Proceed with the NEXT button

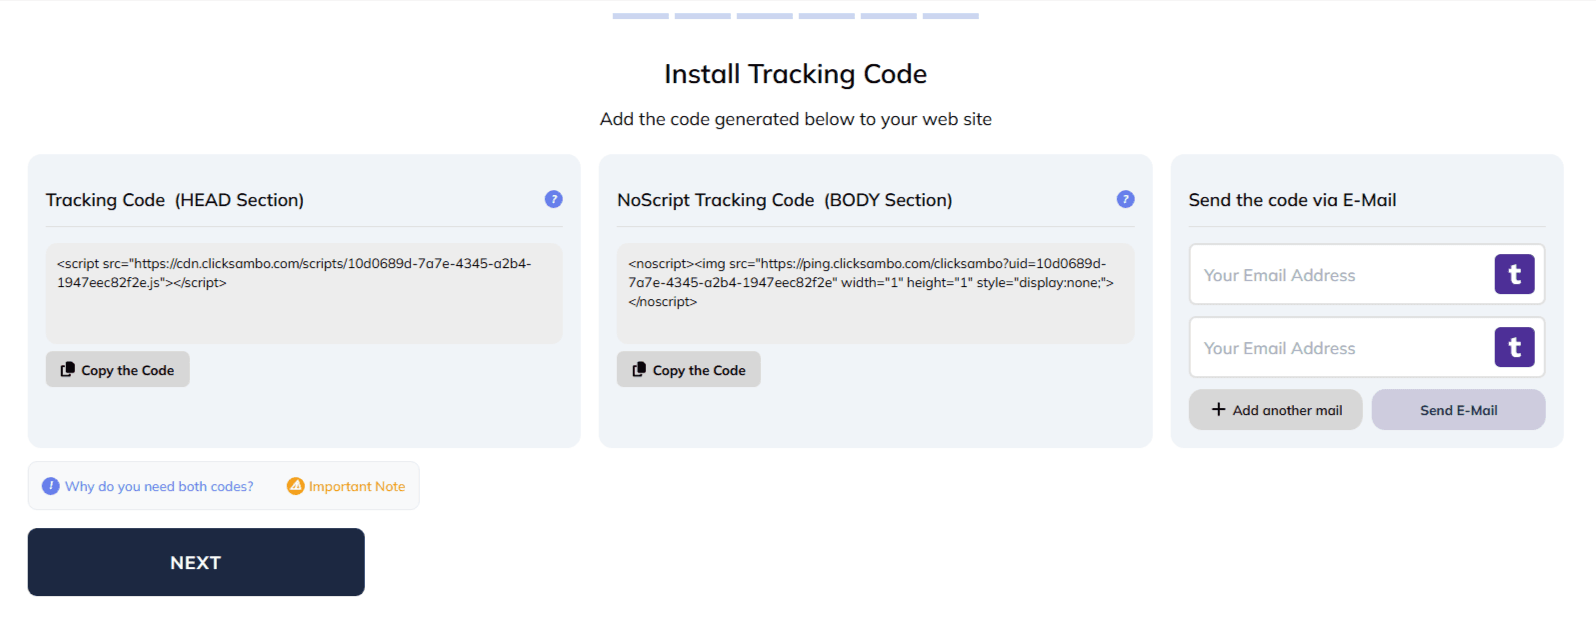point(196,562)
